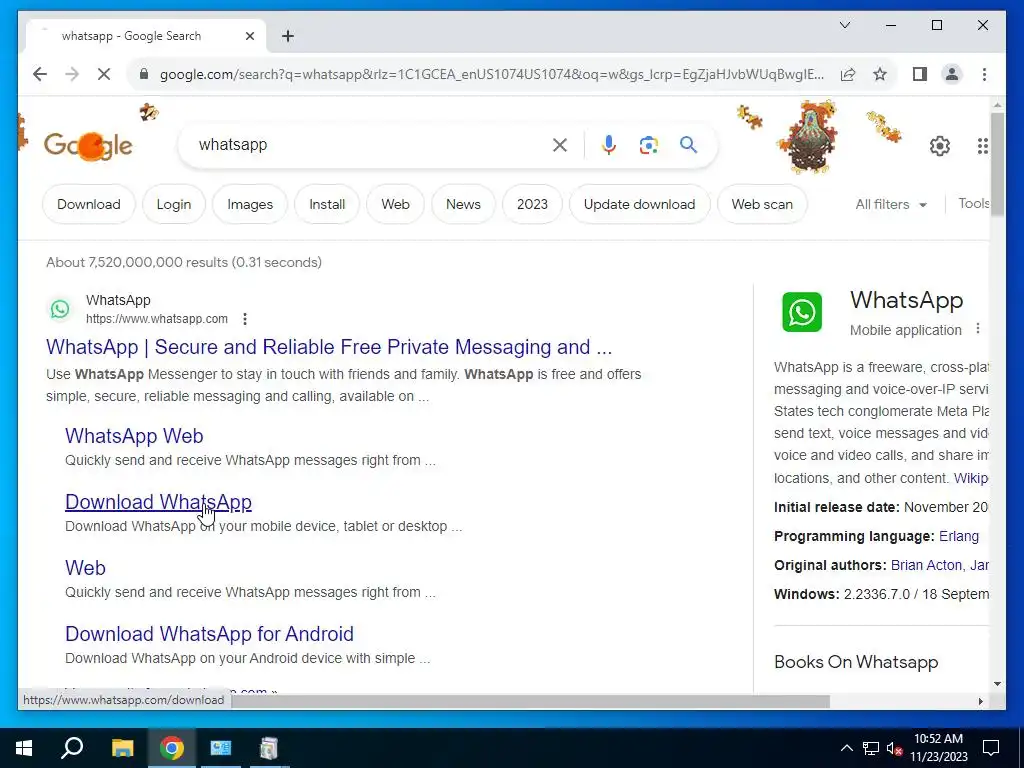Open the Google apps grid
This screenshot has width=1024, height=768.
tap(982, 146)
